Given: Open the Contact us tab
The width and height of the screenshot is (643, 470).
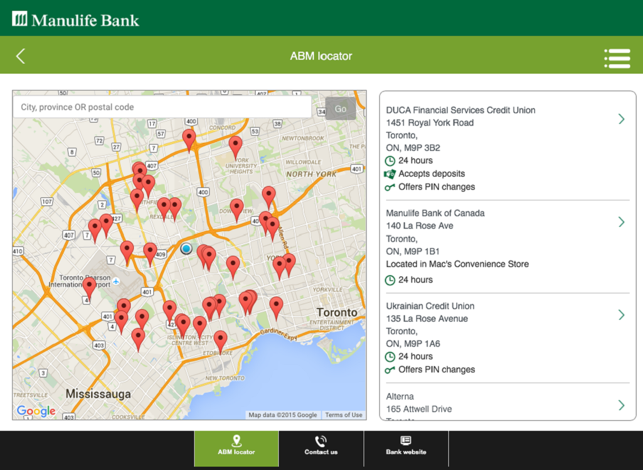Looking at the screenshot, I should [x=321, y=449].
